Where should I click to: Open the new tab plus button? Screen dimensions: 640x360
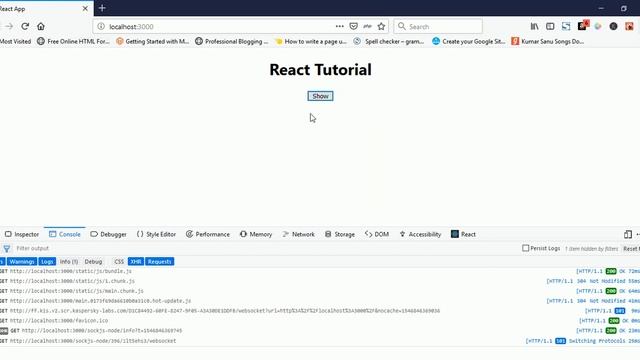click(x=102, y=8)
